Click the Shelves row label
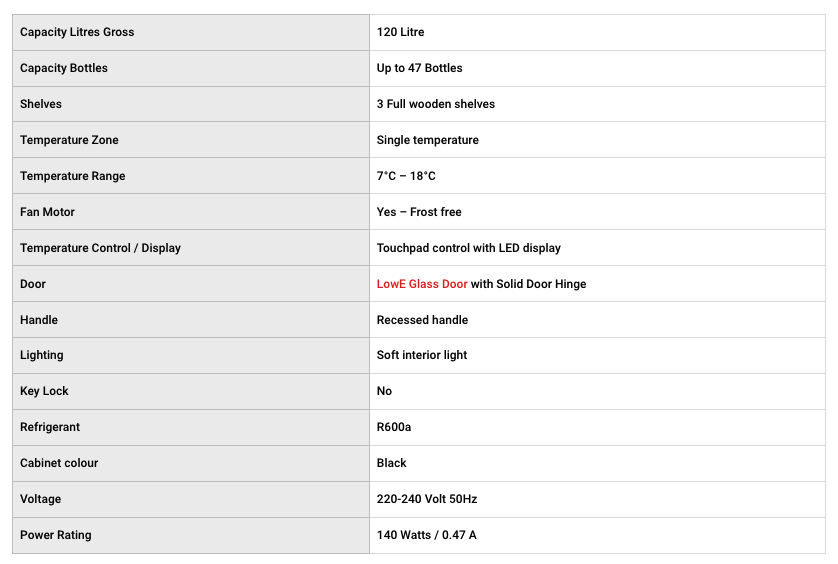This screenshot has height=564, width=838. point(41,104)
